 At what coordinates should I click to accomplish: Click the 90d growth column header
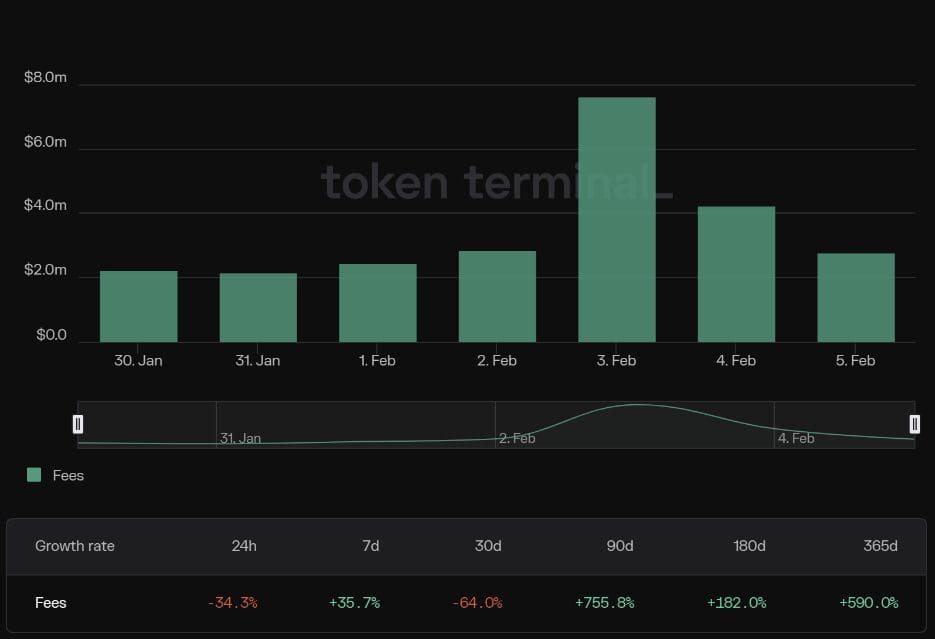pos(620,546)
